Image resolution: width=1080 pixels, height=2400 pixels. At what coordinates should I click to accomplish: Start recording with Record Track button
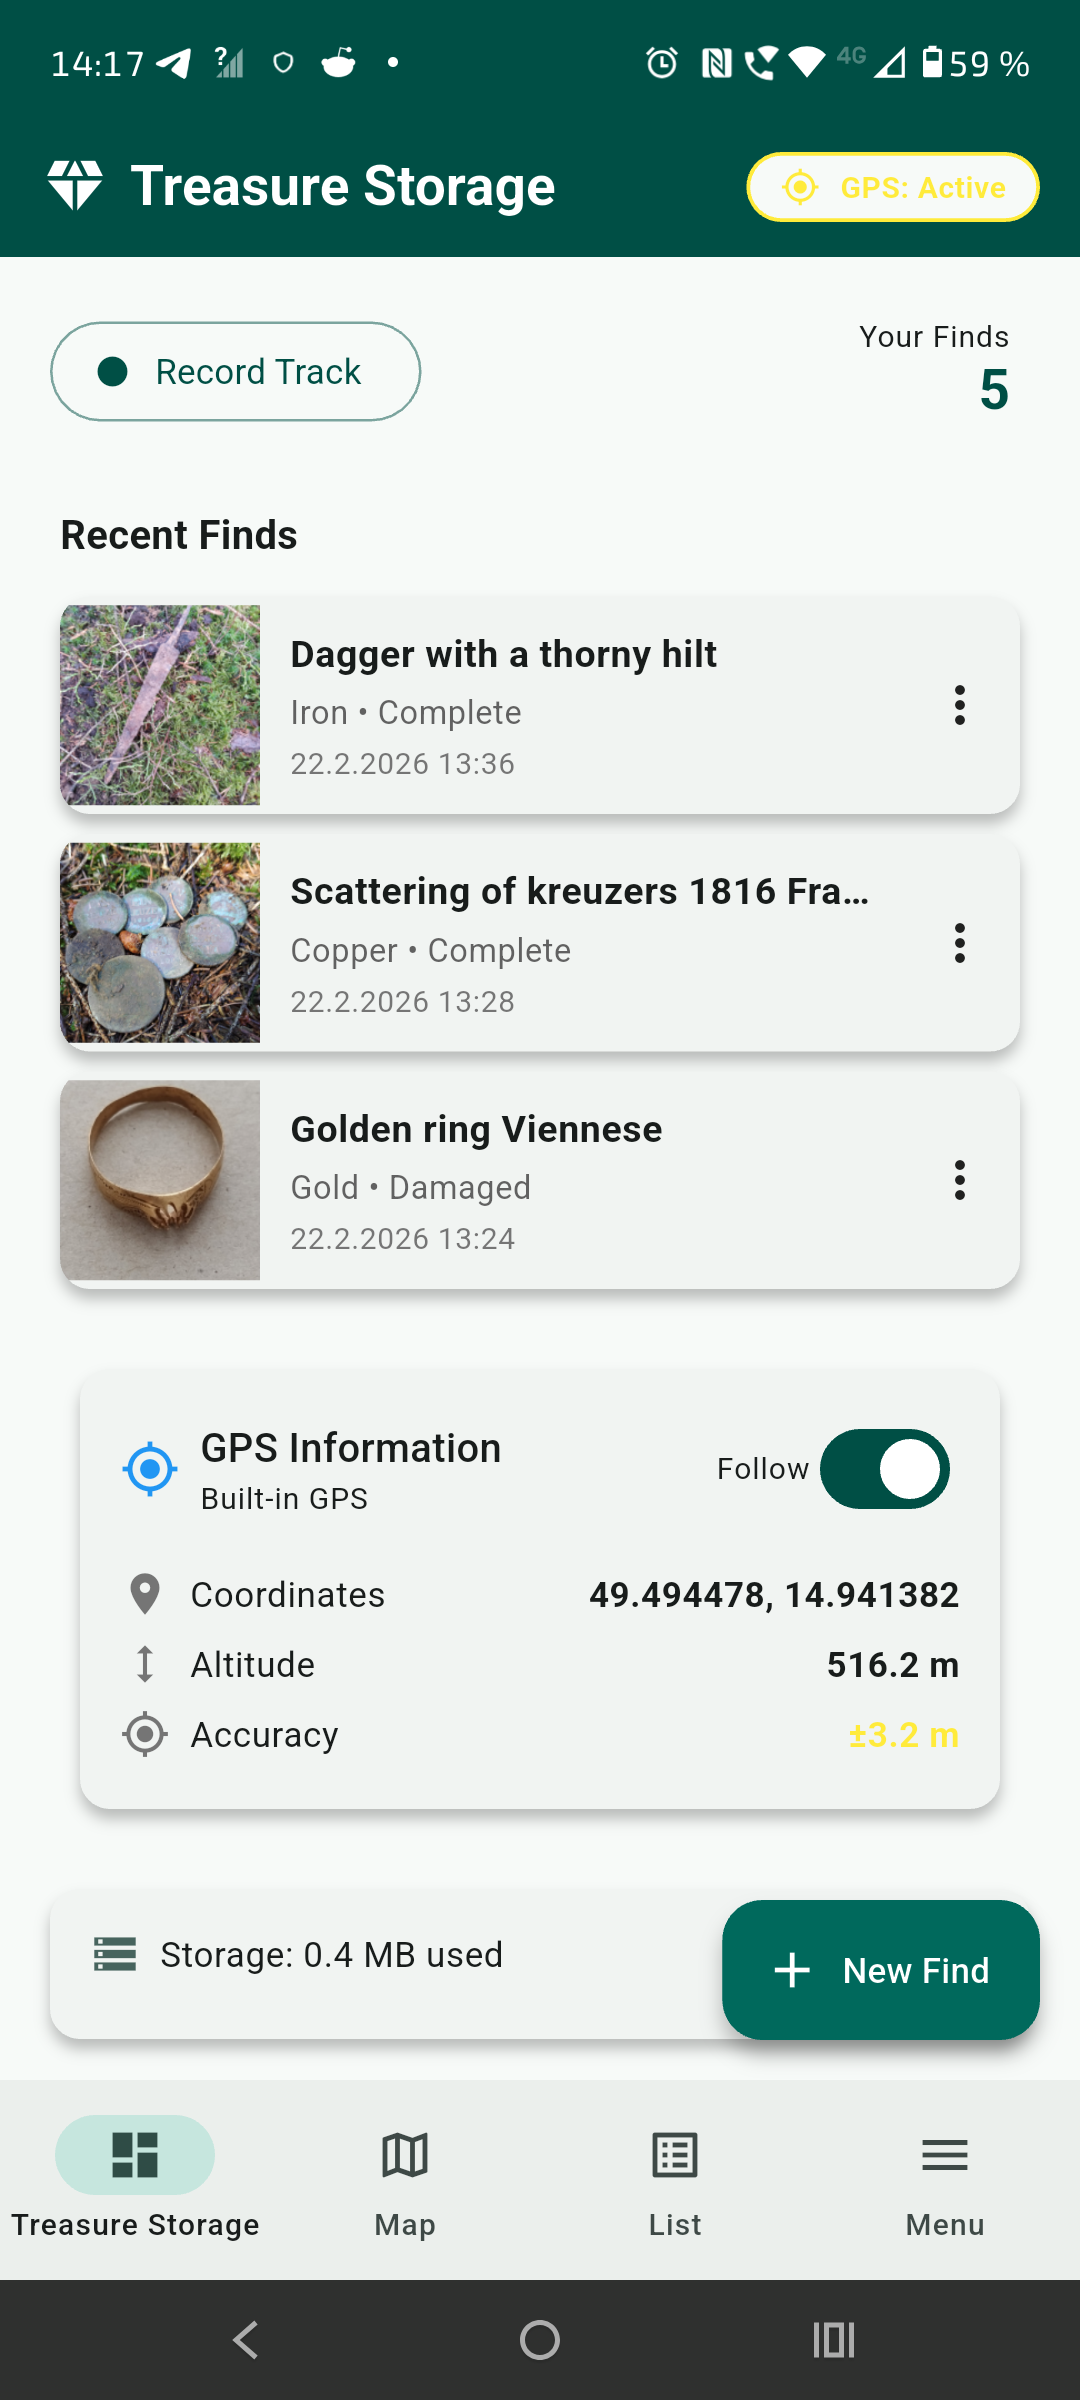coord(236,372)
